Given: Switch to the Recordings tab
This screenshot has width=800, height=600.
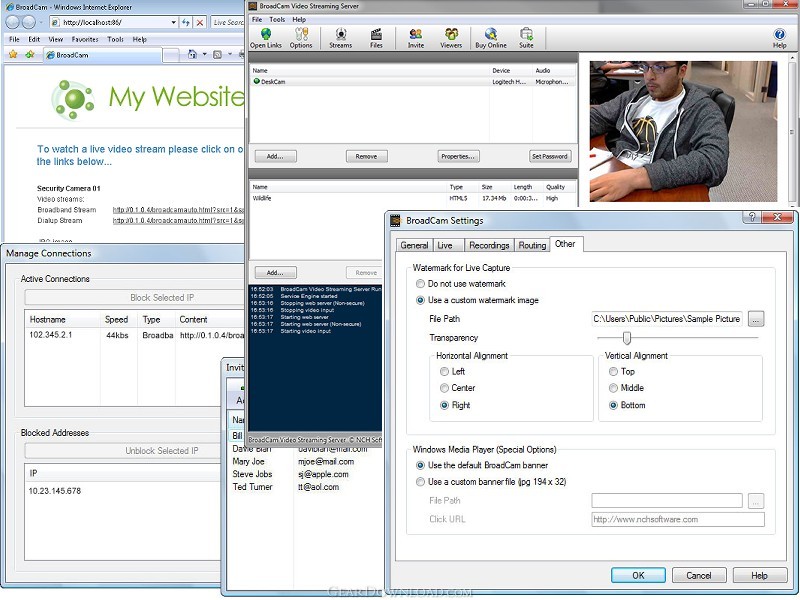Looking at the screenshot, I should [x=489, y=245].
